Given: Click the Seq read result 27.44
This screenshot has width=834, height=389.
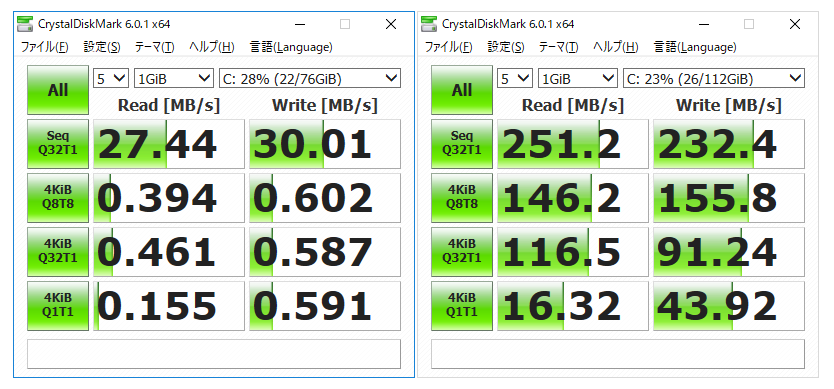Looking at the screenshot, I should 169,144.
